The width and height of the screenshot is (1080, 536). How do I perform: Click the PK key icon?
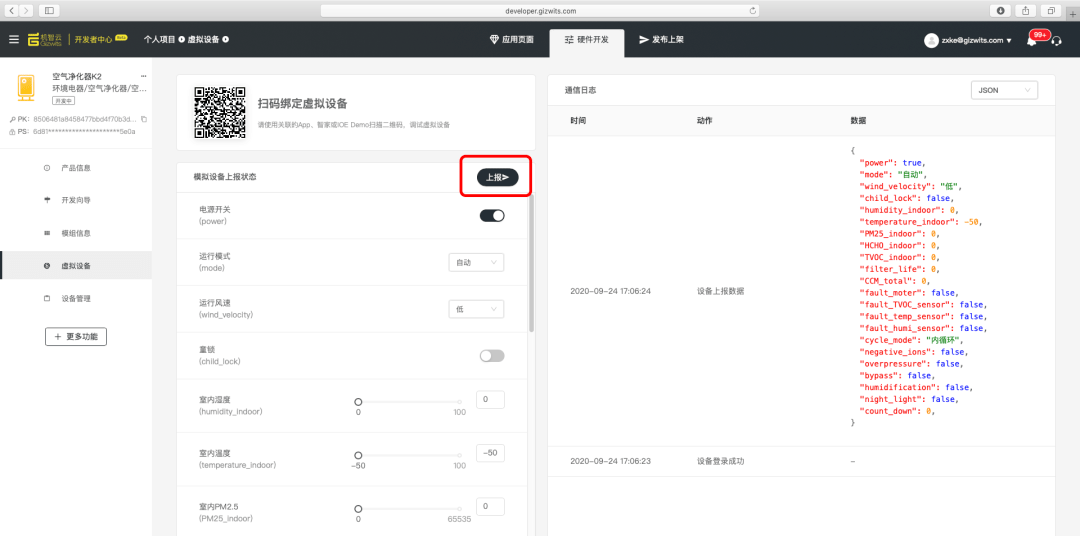point(12,119)
